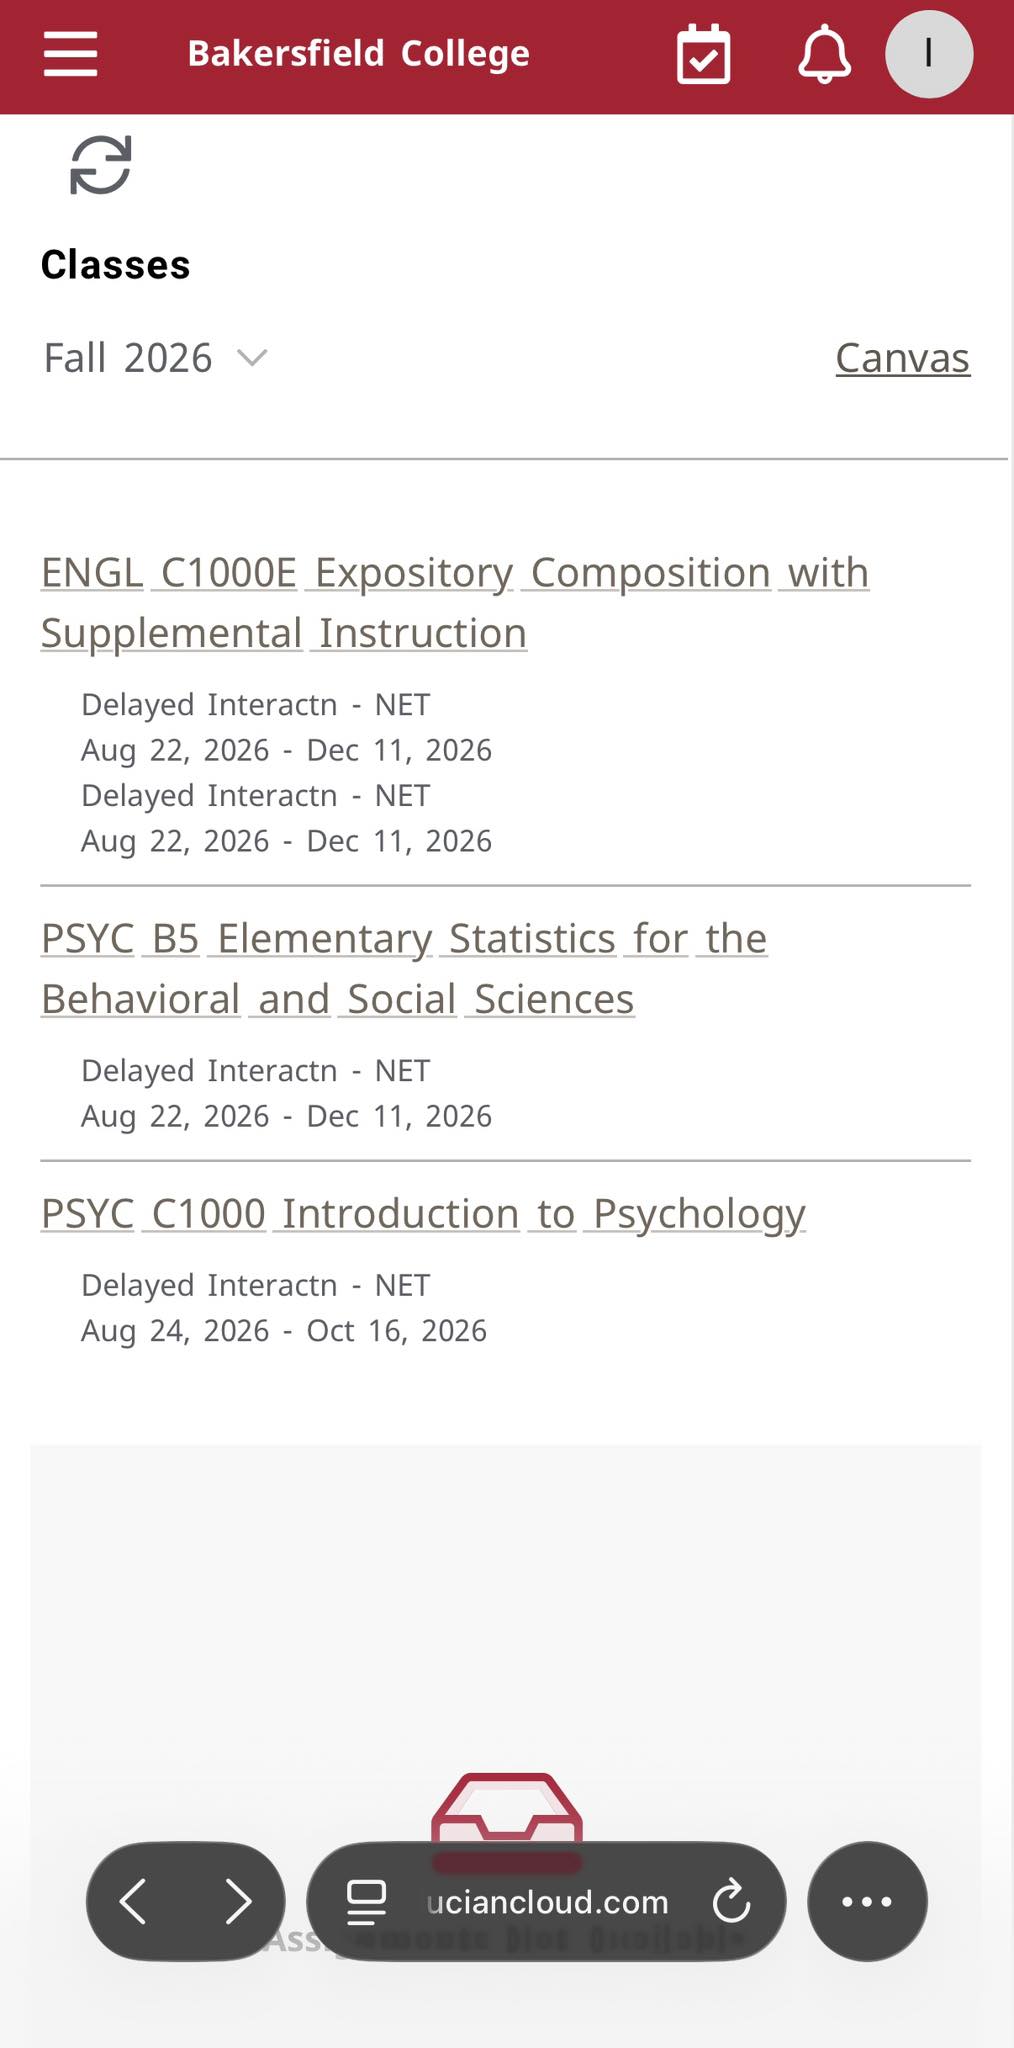Viewport: 1014px width, 2048px height.
Task: Open the user profile avatar
Action: click(x=929, y=54)
